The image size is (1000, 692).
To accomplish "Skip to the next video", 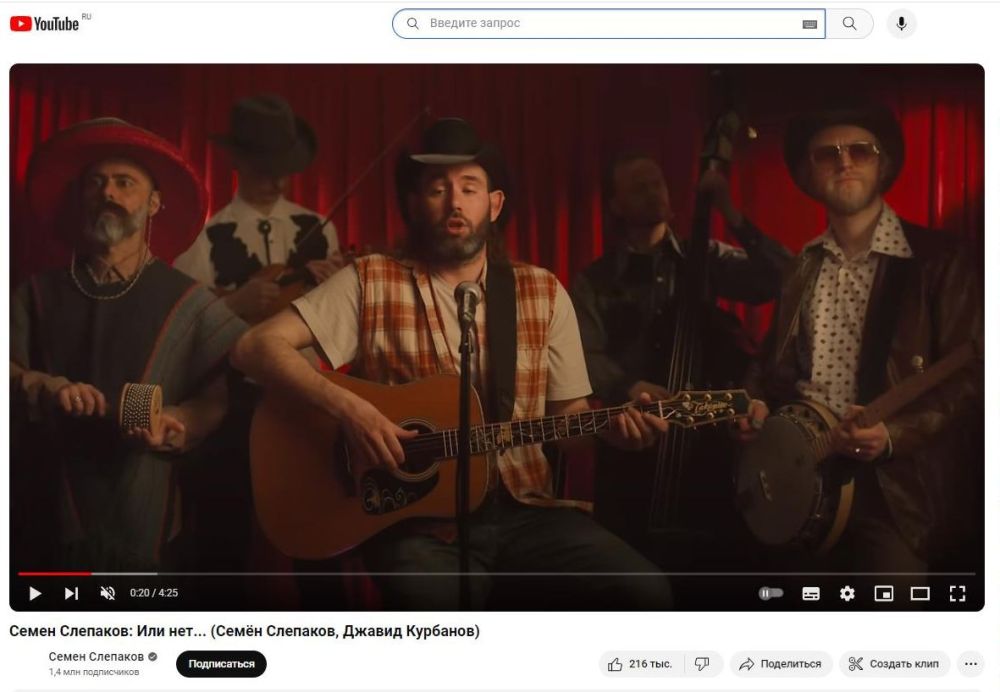I will pos(71,593).
